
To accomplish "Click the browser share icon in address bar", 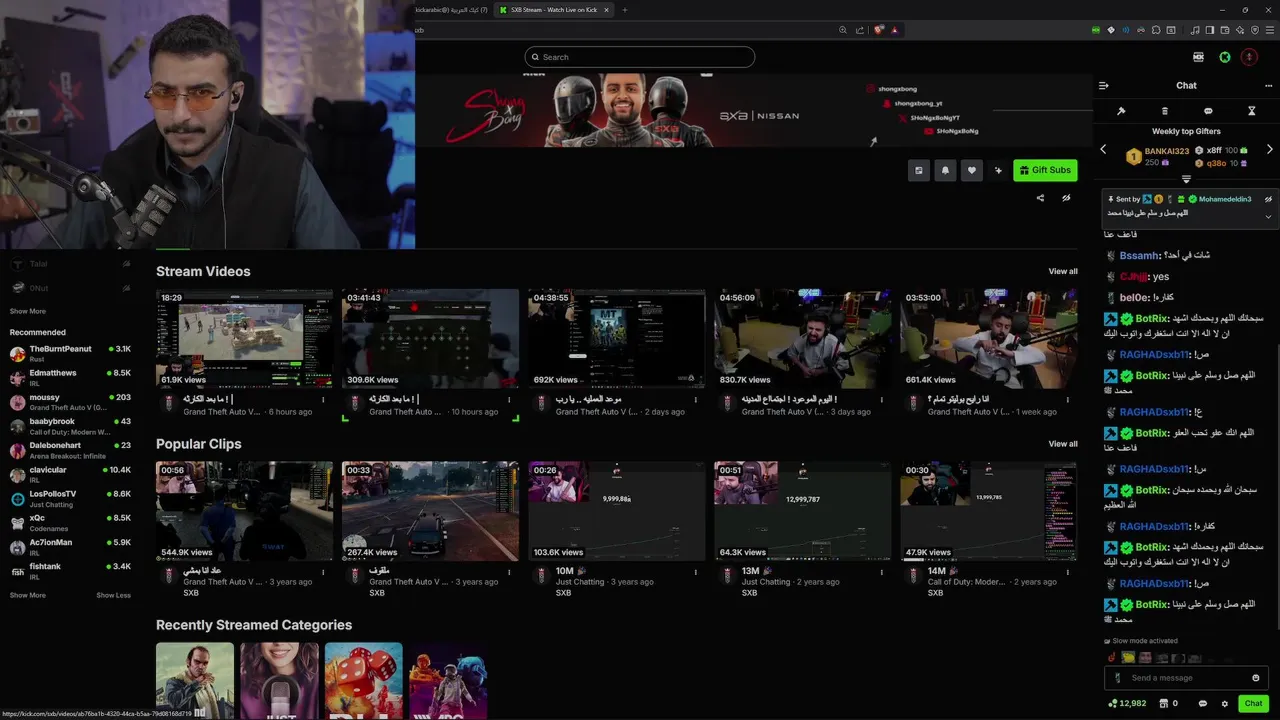I will point(859,30).
